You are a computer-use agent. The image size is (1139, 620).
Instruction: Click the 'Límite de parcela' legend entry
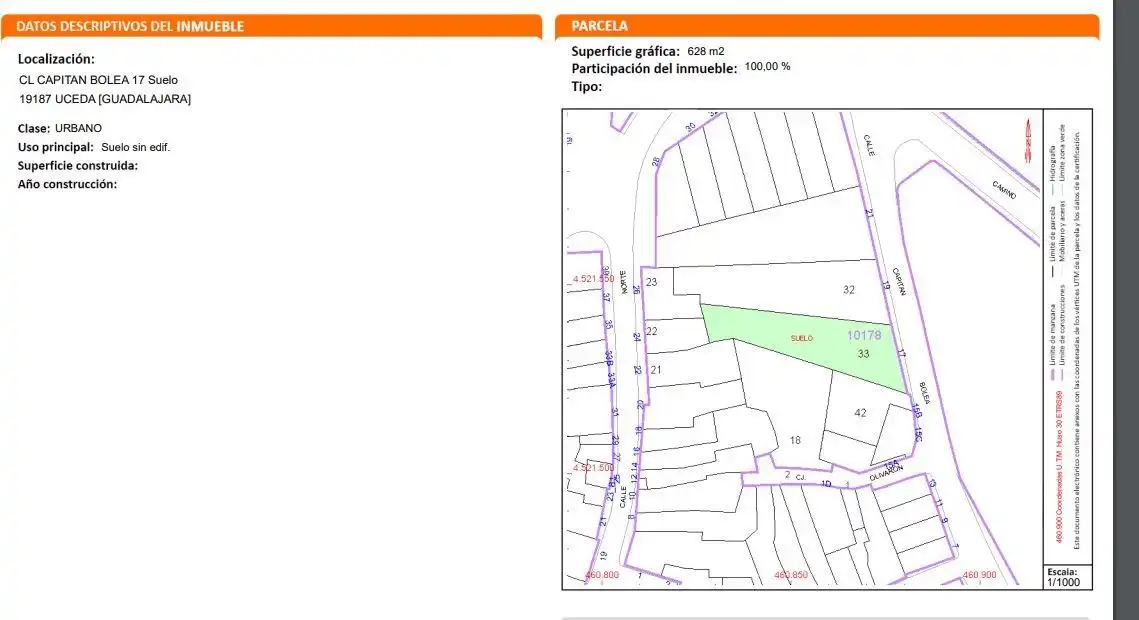pos(1052,234)
